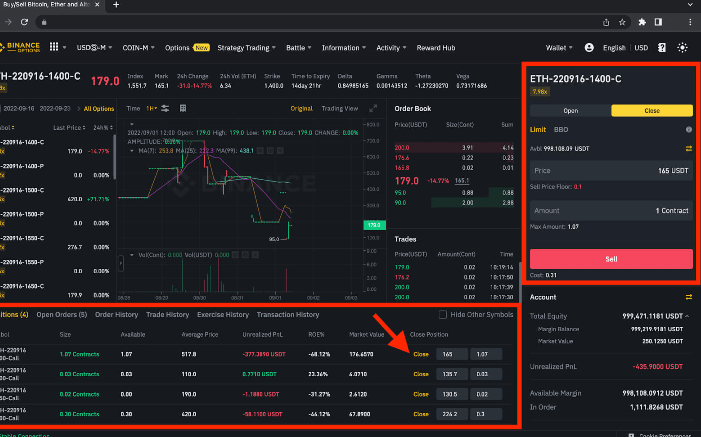Switch to Open Orders (5) tab
The image size is (701, 437).
(x=62, y=314)
